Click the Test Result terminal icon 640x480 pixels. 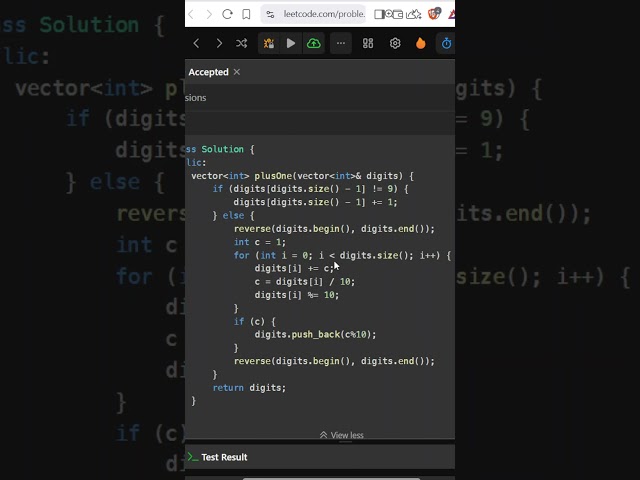click(192, 457)
